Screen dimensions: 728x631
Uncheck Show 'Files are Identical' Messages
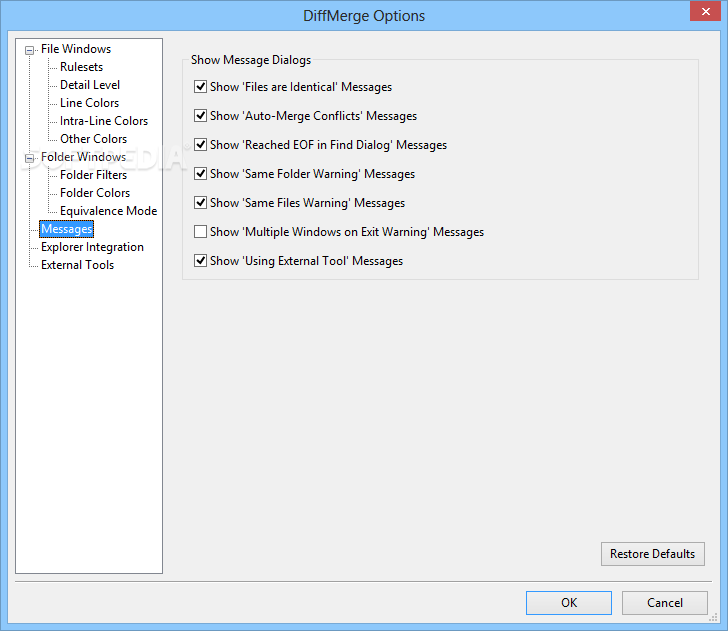pos(200,87)
